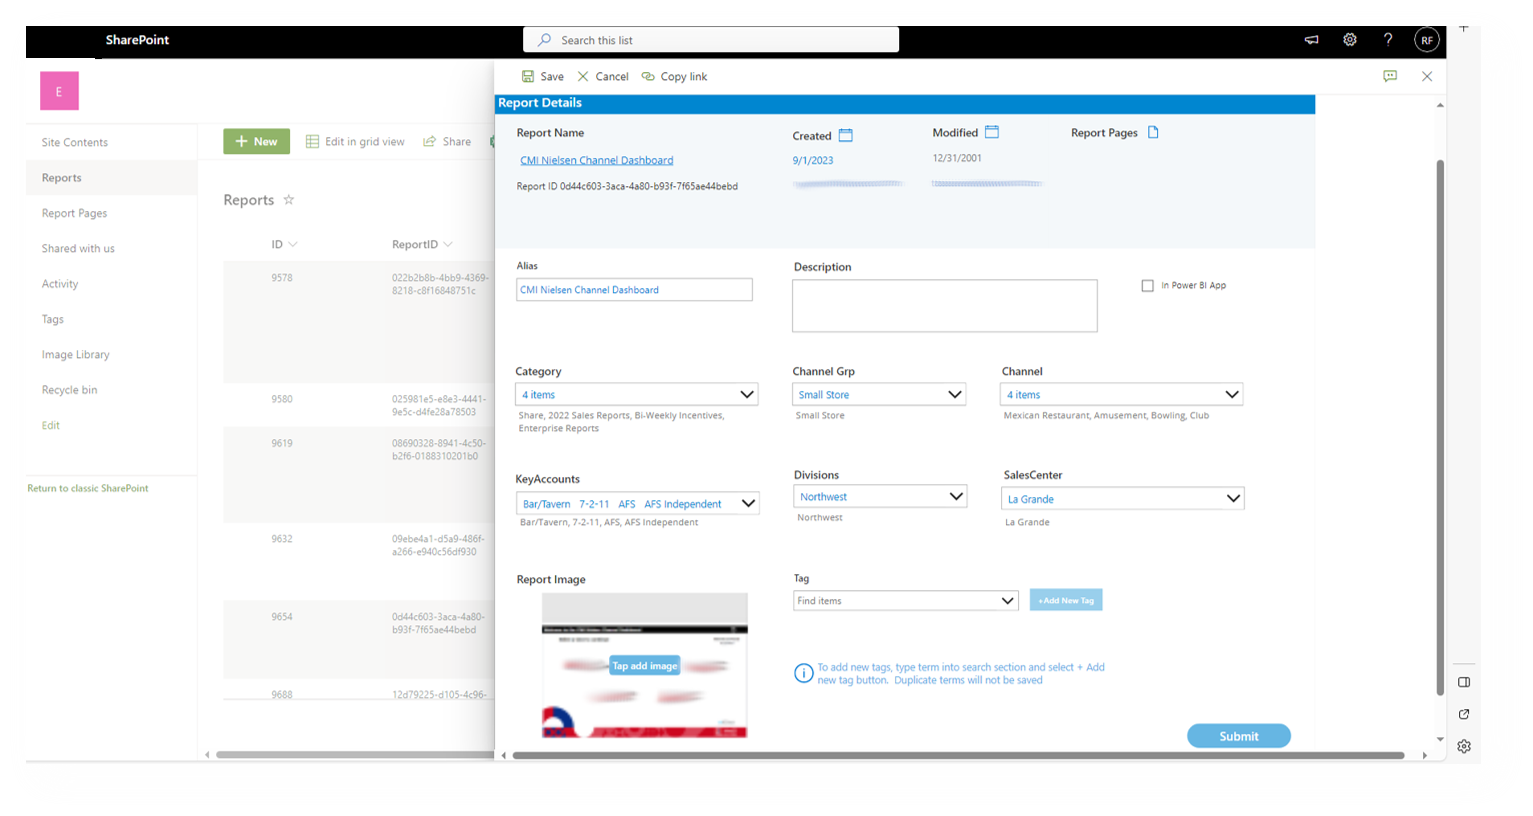Viewport: 1533px width, 816px height.
Task: Open the help question mark
Action: click(x=1388, y=40)
